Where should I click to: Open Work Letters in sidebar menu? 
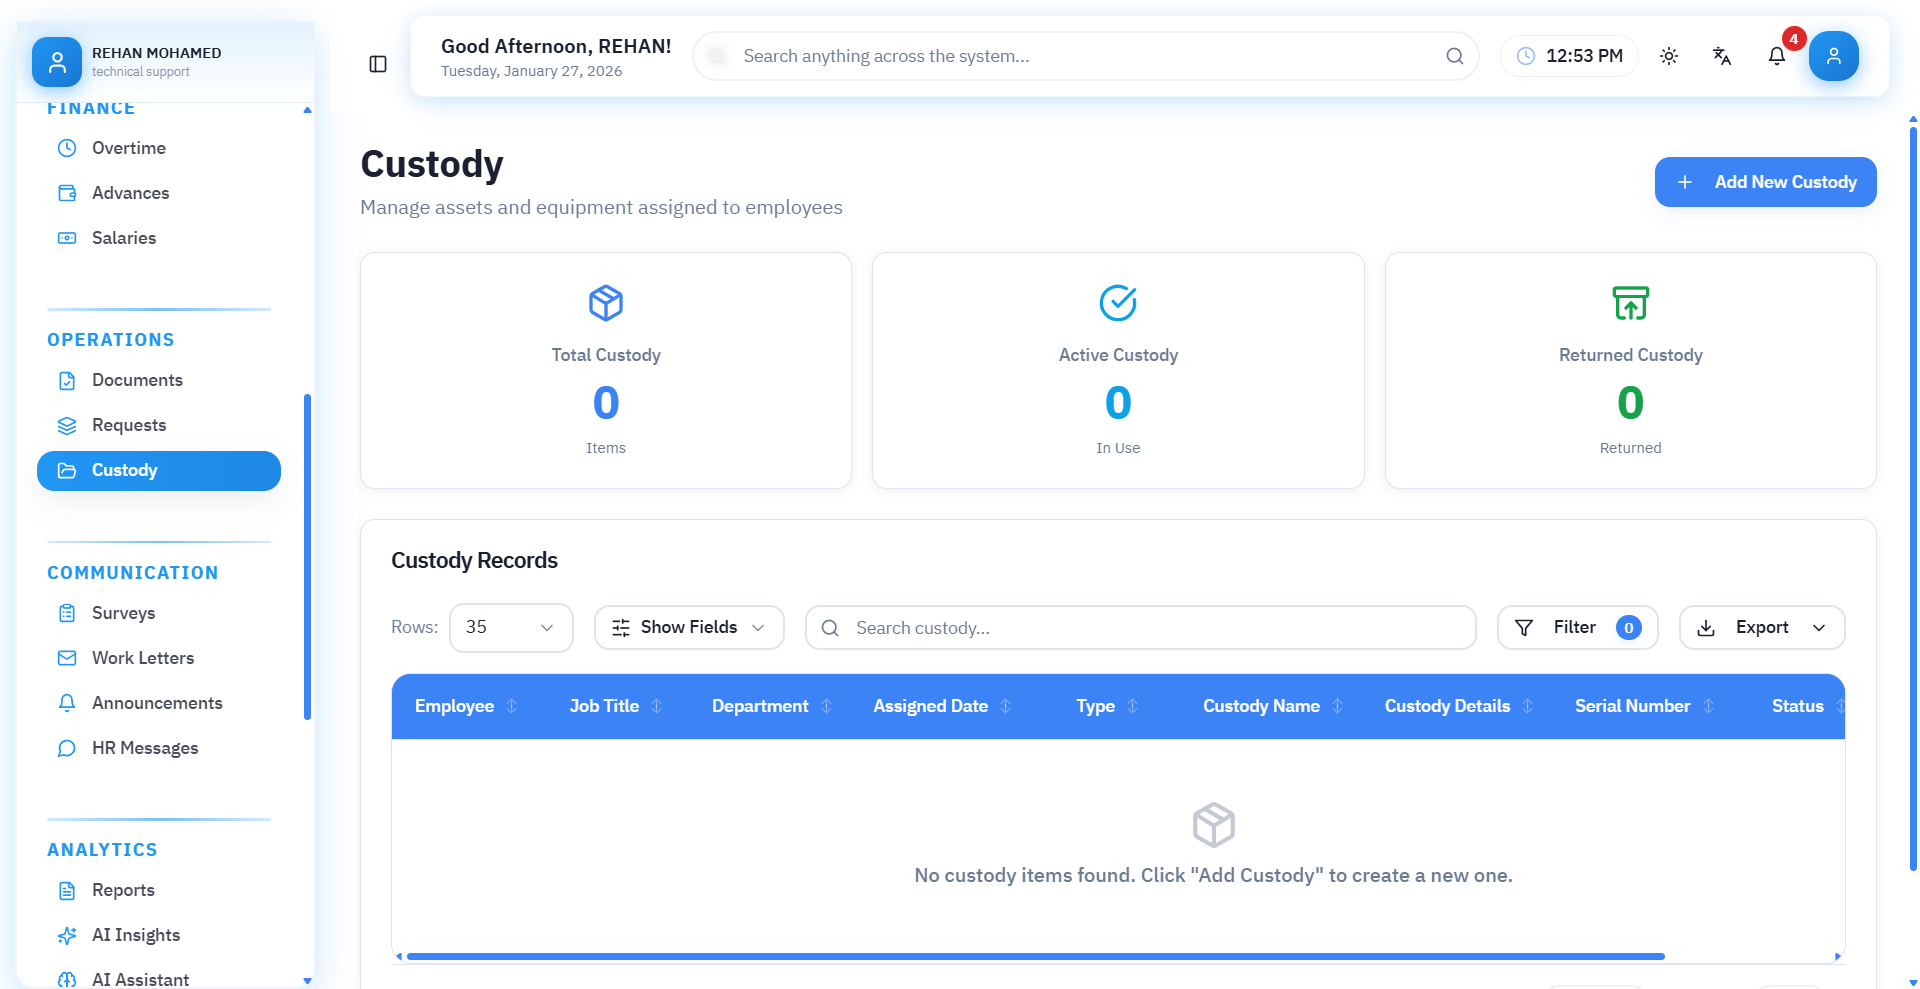click(143, 658)
